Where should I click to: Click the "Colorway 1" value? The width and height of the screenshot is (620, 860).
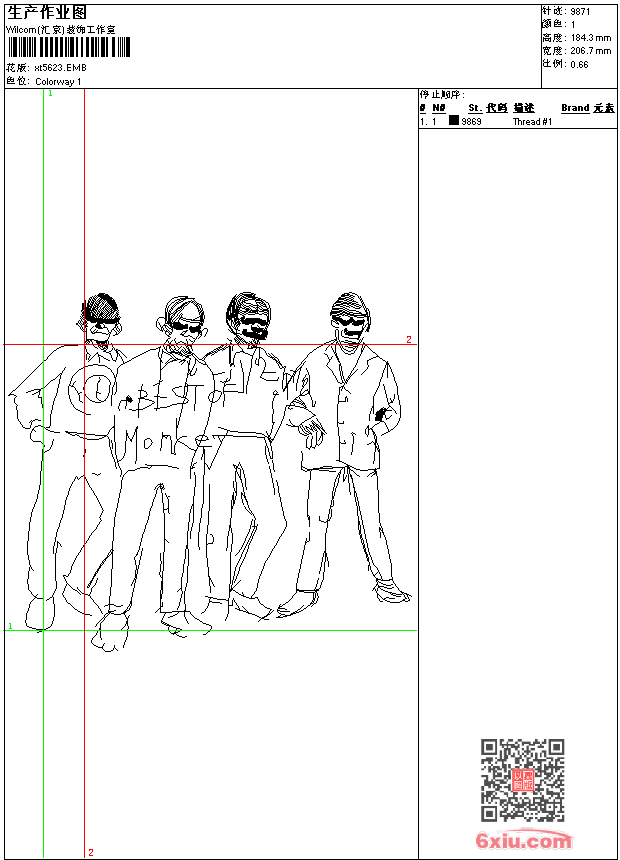click(58, 82)
